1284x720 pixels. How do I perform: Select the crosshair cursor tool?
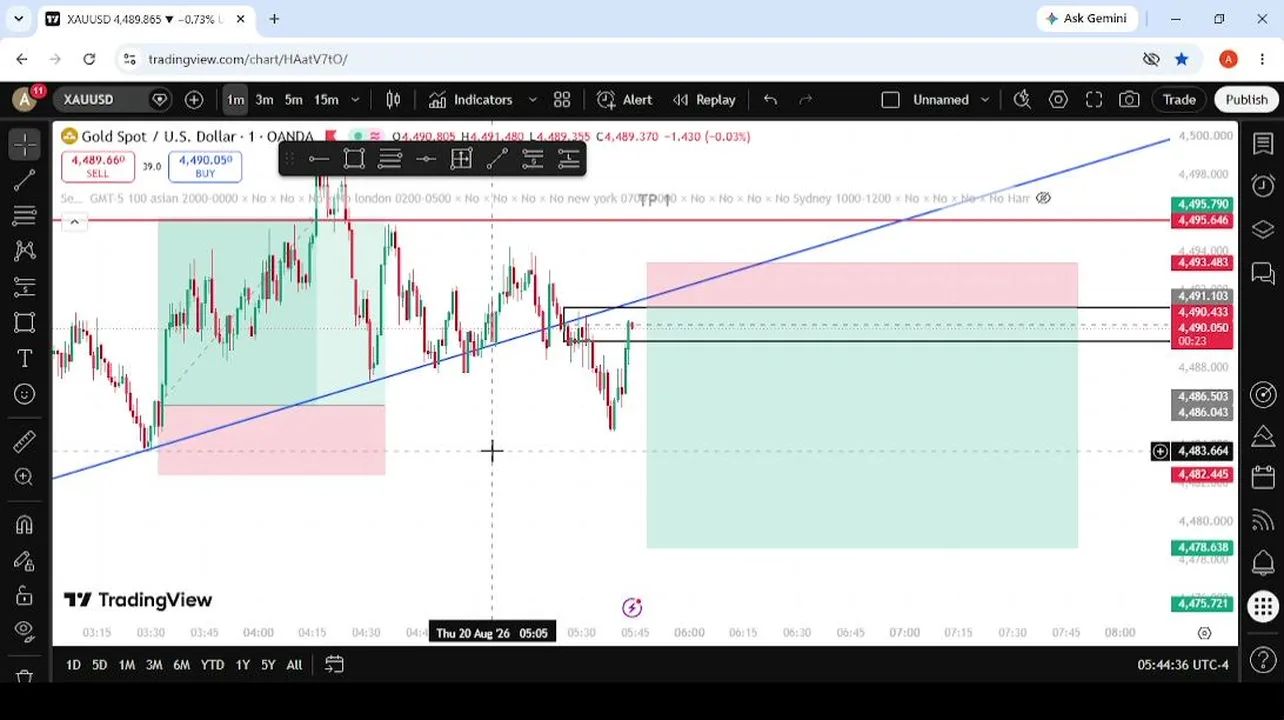coord(25,144)
